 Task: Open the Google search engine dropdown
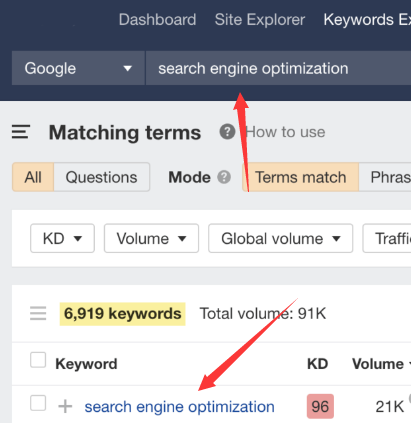click(x=78, y=68)
